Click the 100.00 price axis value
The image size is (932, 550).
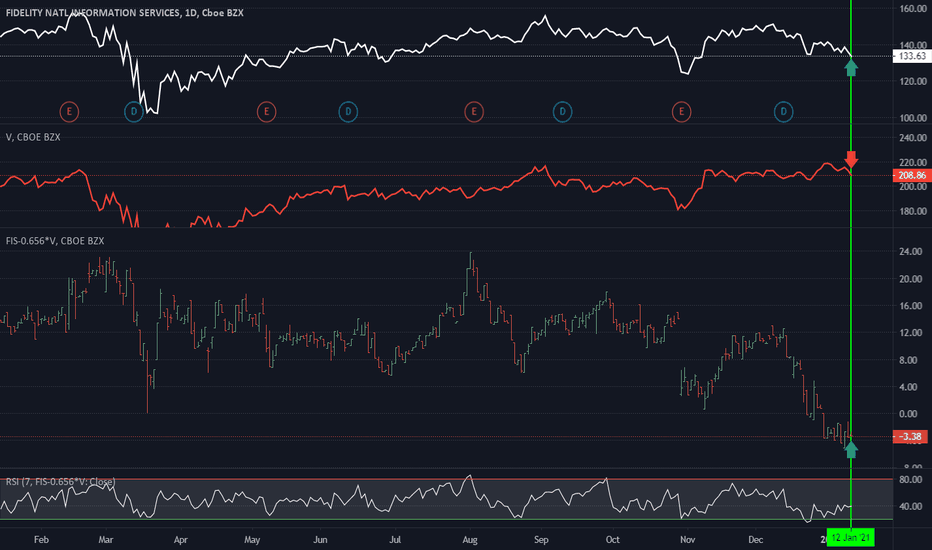click(913, 118)
